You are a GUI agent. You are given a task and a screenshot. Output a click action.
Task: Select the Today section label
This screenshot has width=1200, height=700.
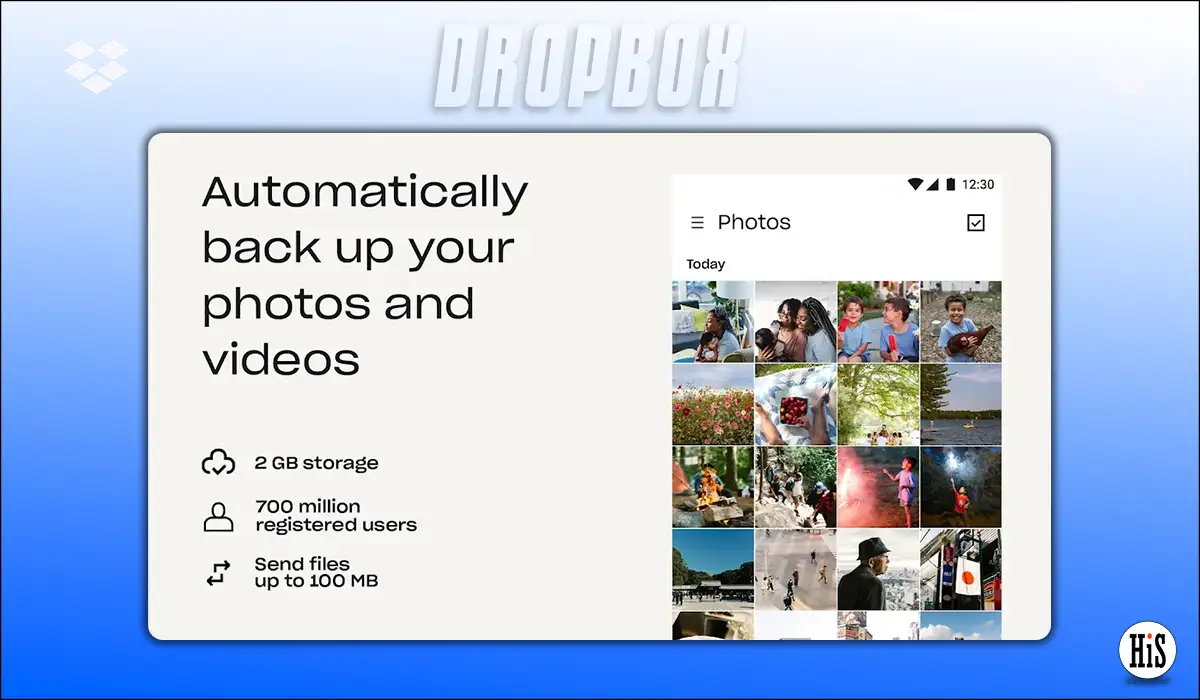[x=704, y=264]
